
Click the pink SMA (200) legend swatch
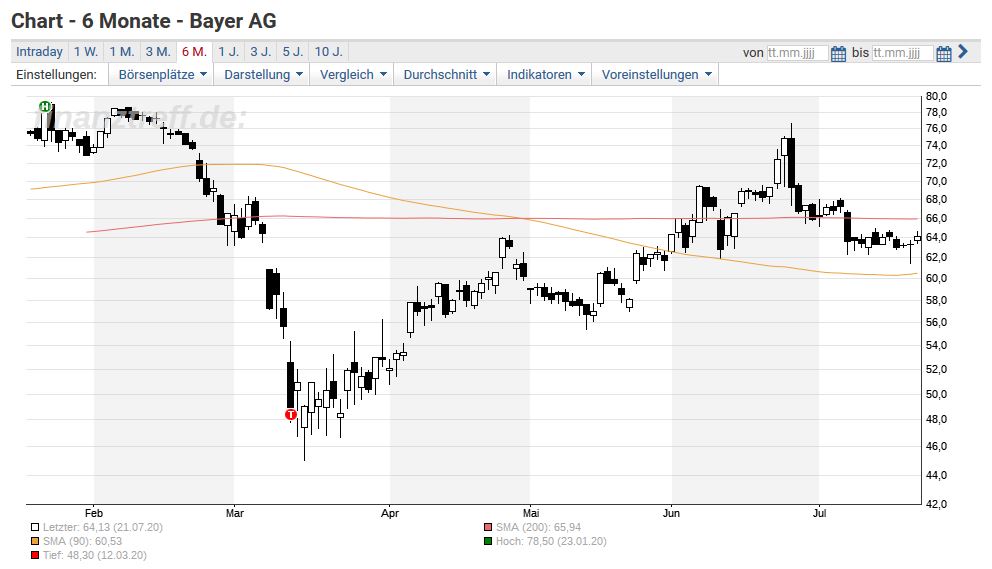tap(488, 527)
